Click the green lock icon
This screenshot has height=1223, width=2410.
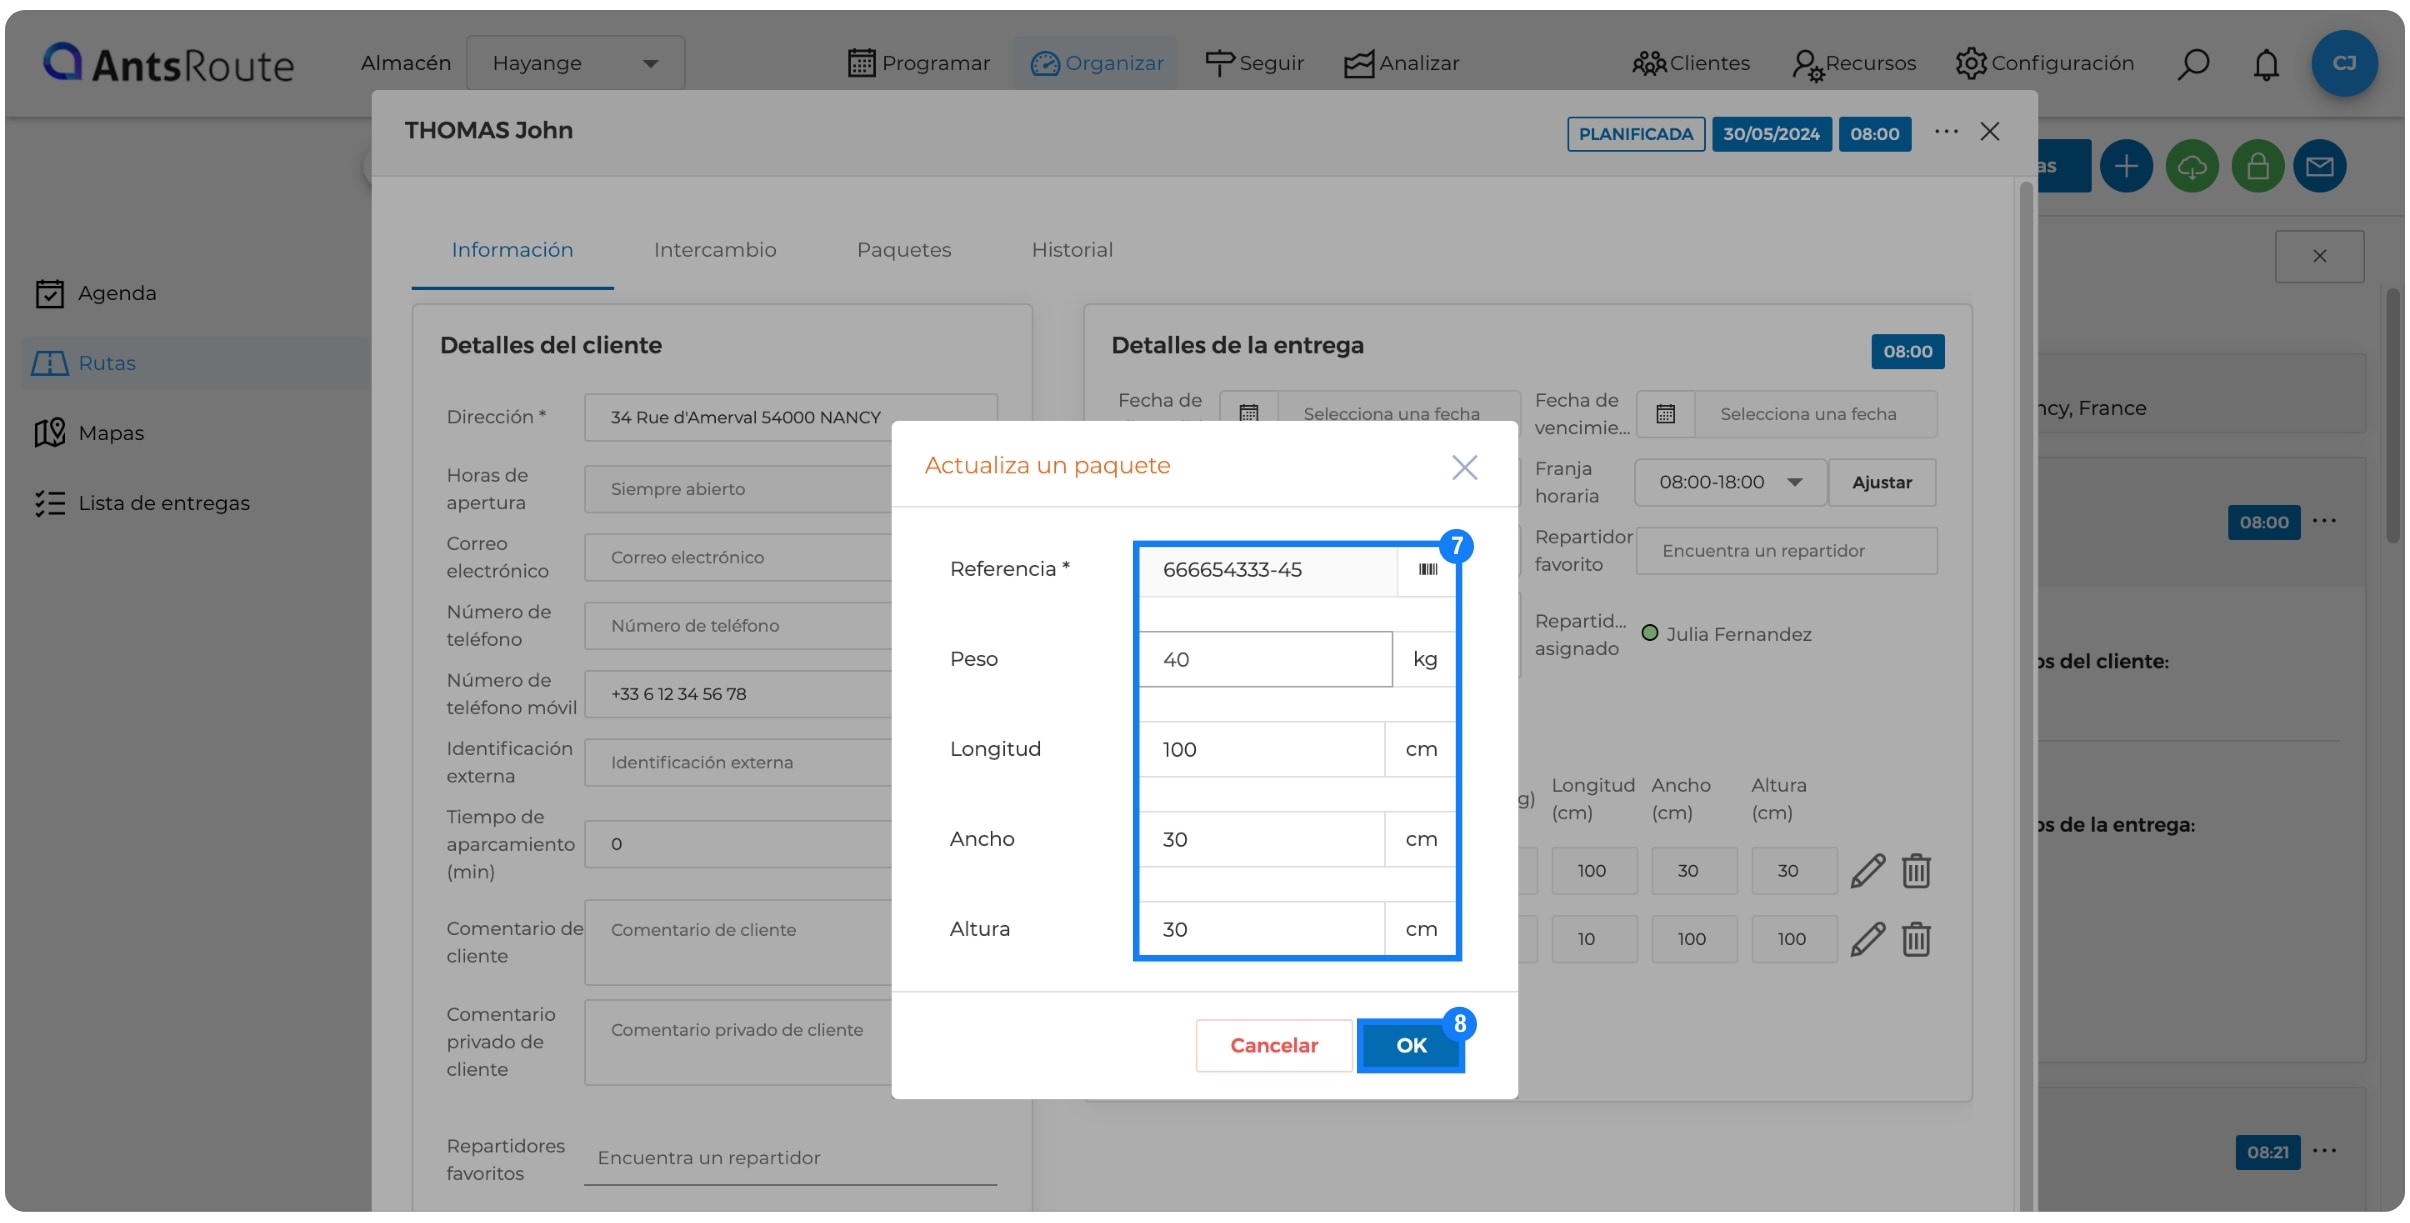point(2258,166)
